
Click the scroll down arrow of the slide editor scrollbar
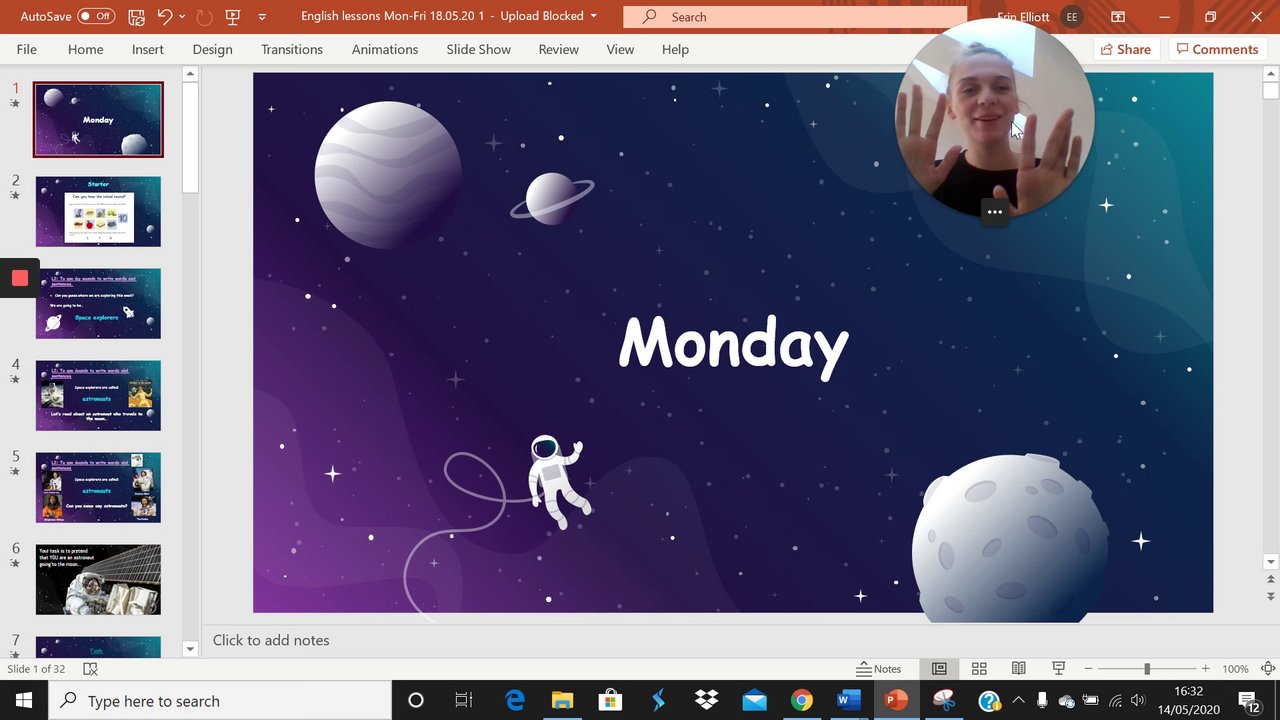(x=1271, y=562)
